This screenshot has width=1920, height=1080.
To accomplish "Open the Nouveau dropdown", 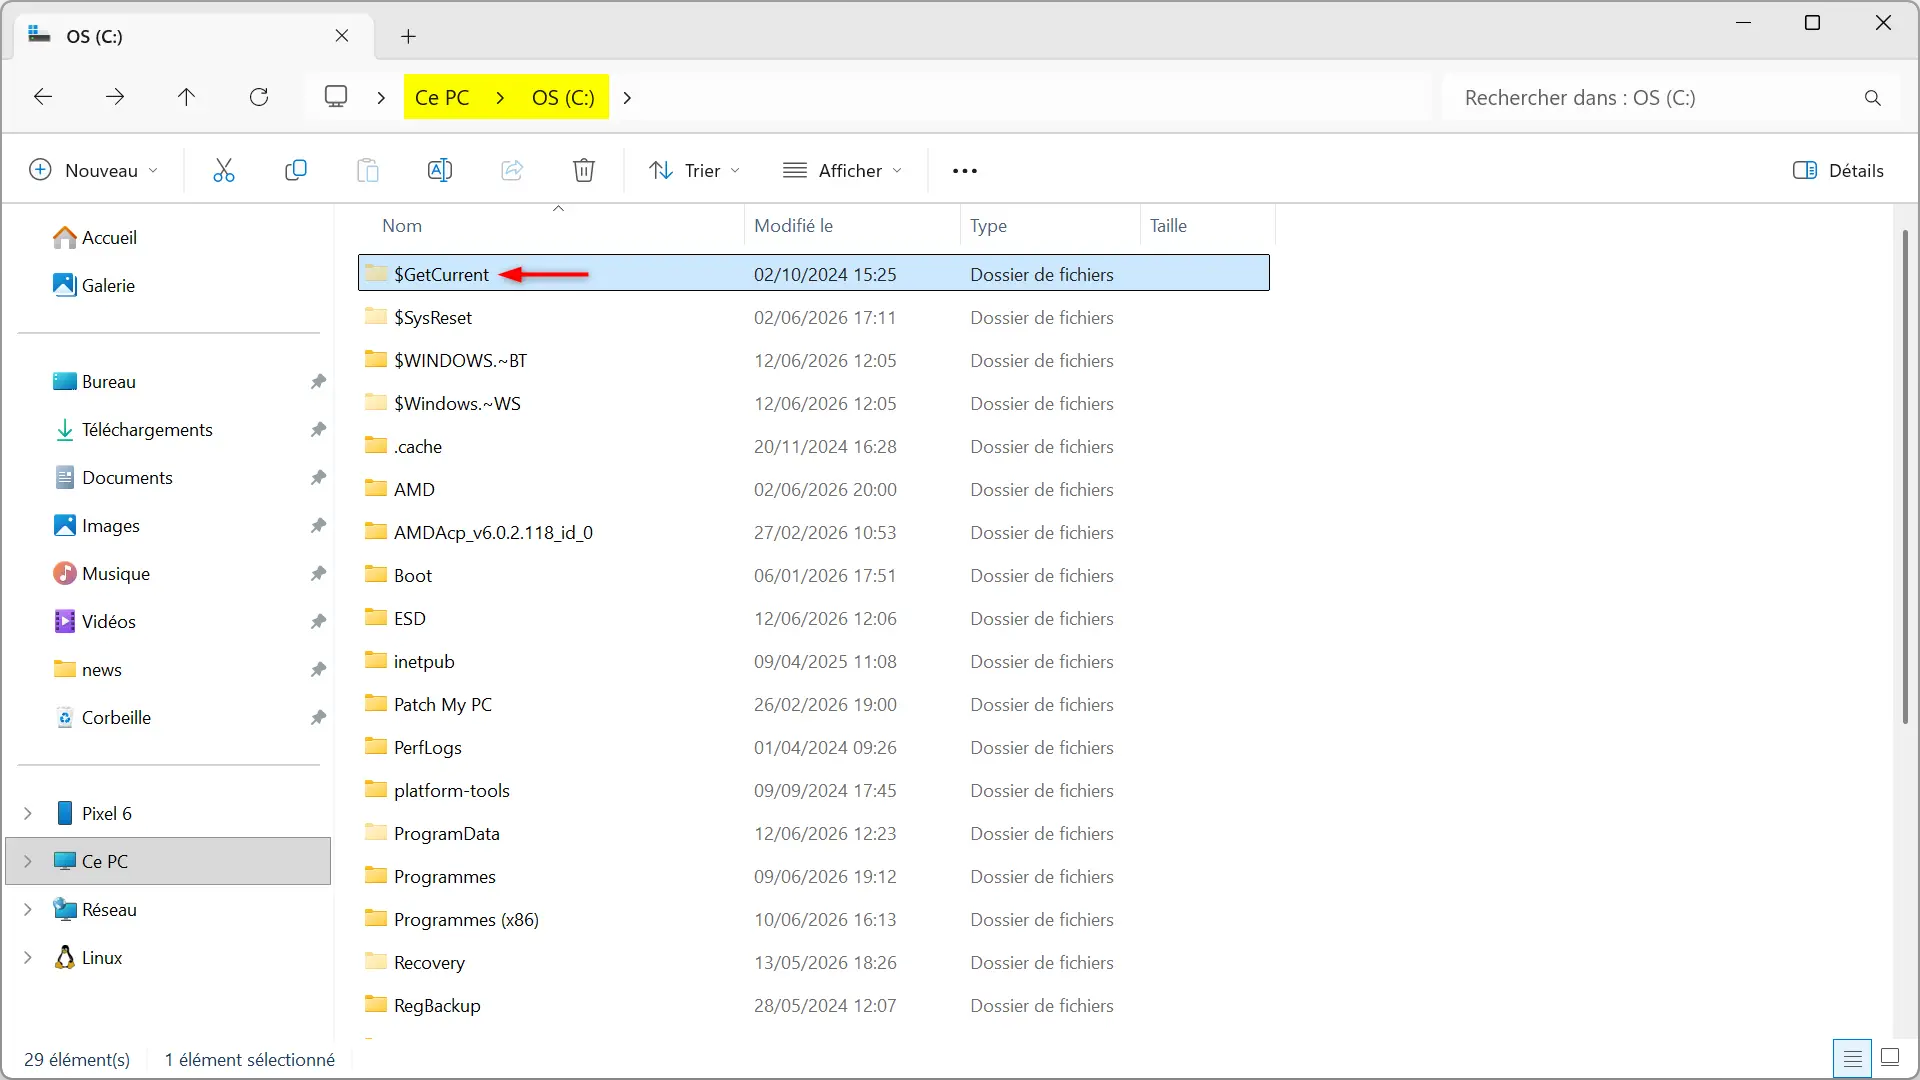I will click(x=94, y=170).
